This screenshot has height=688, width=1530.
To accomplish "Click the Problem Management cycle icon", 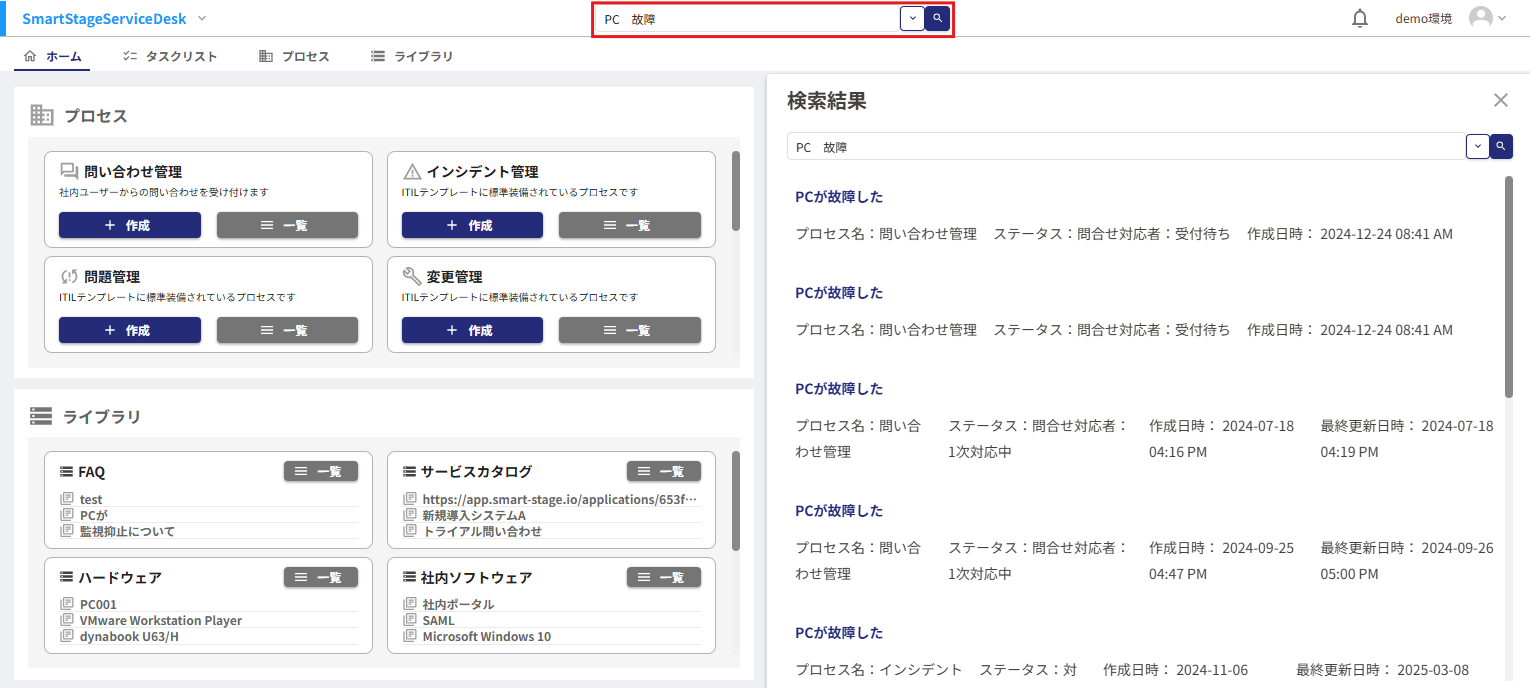I will point(69,277).
